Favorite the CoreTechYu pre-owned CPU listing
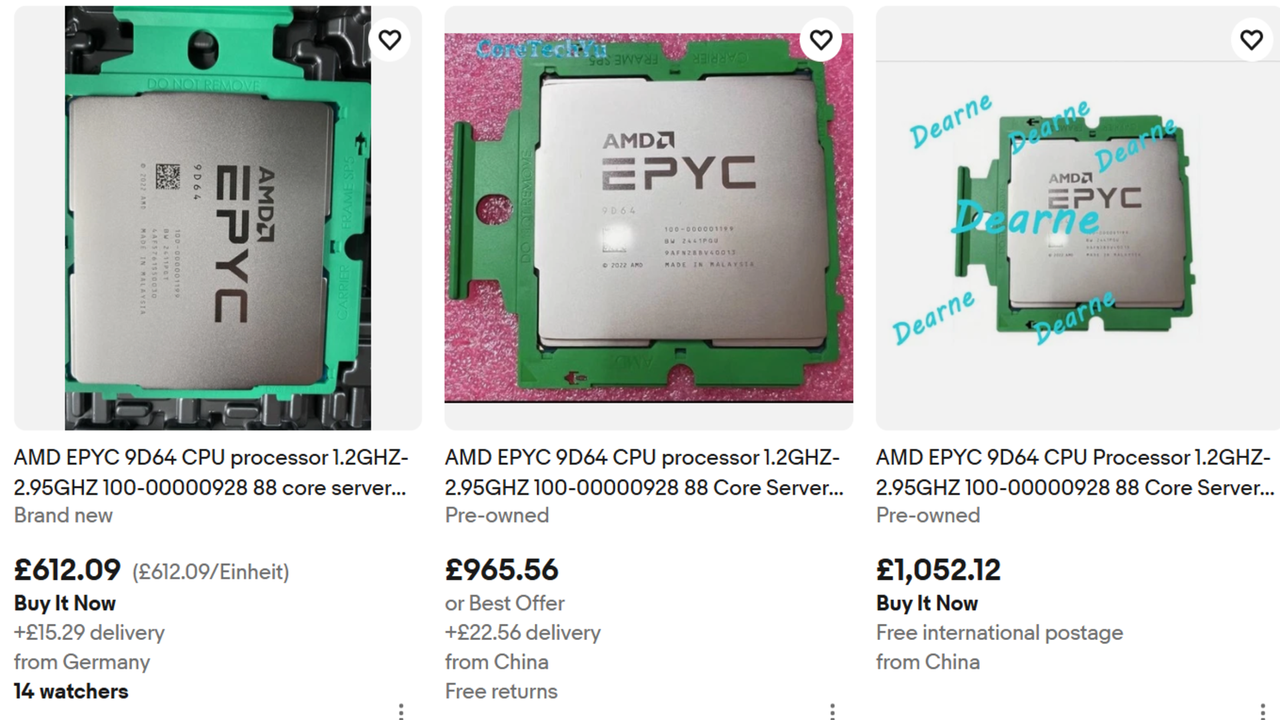 [820, 40]
